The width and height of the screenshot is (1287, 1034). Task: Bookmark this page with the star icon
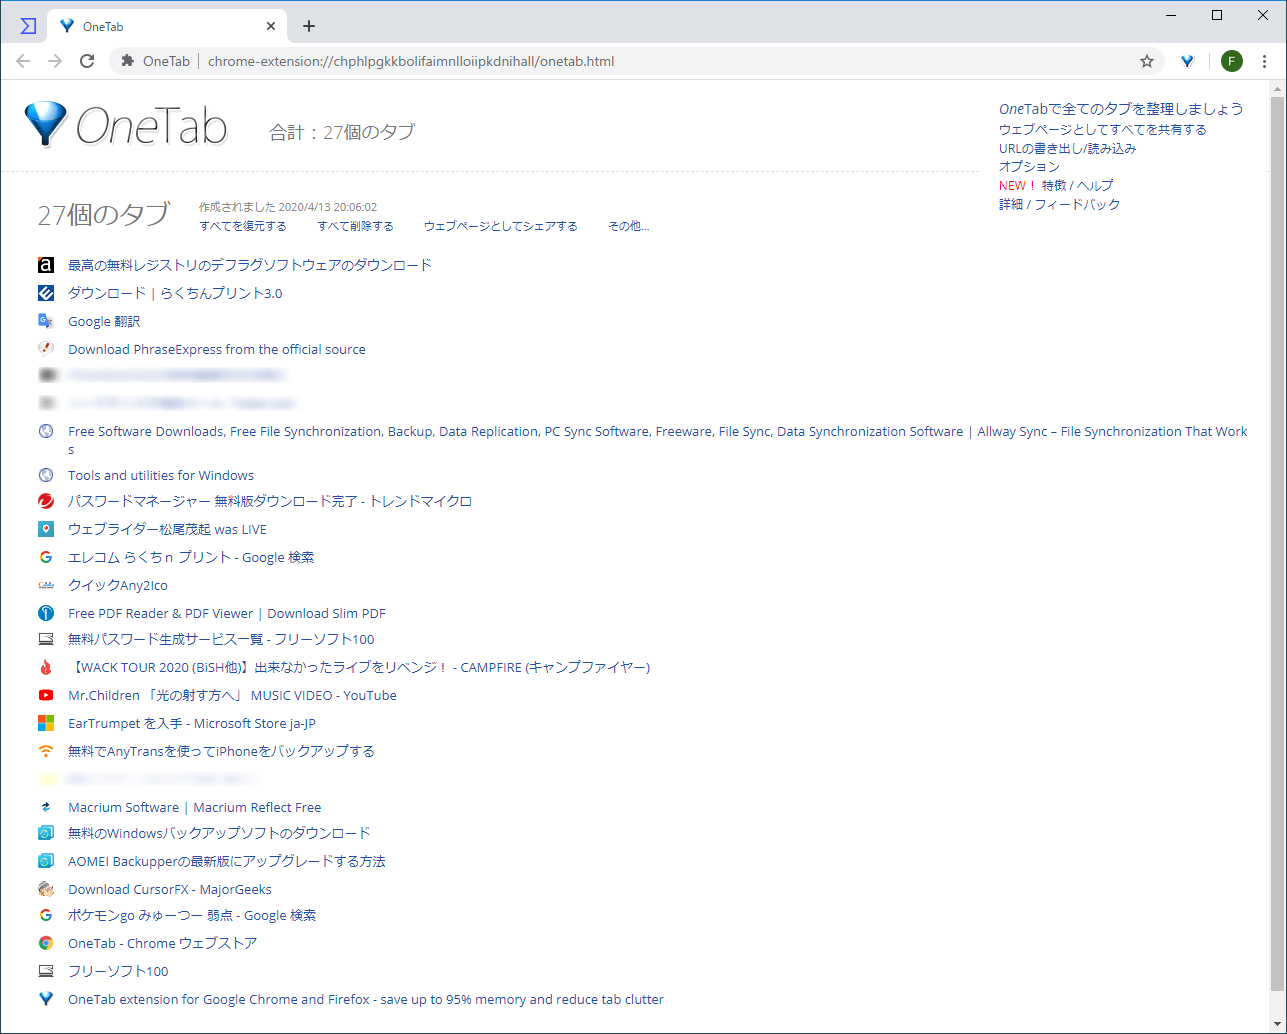[1147, 61]
